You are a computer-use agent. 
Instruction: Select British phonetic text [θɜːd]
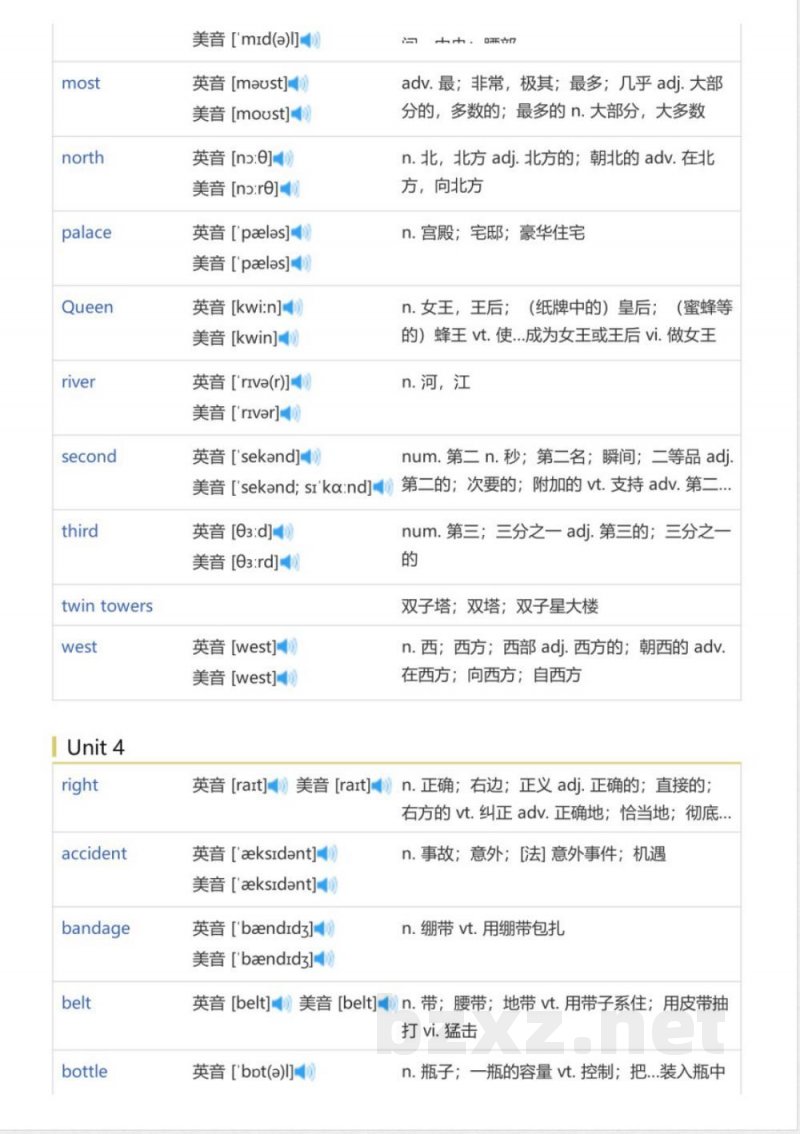(252, 532)
